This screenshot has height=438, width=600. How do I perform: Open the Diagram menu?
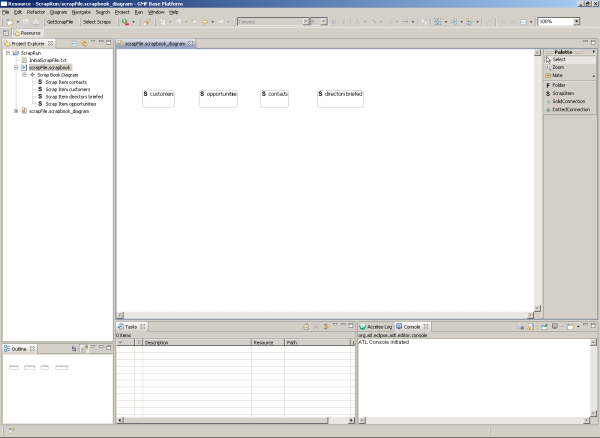[x=58, y=11]
